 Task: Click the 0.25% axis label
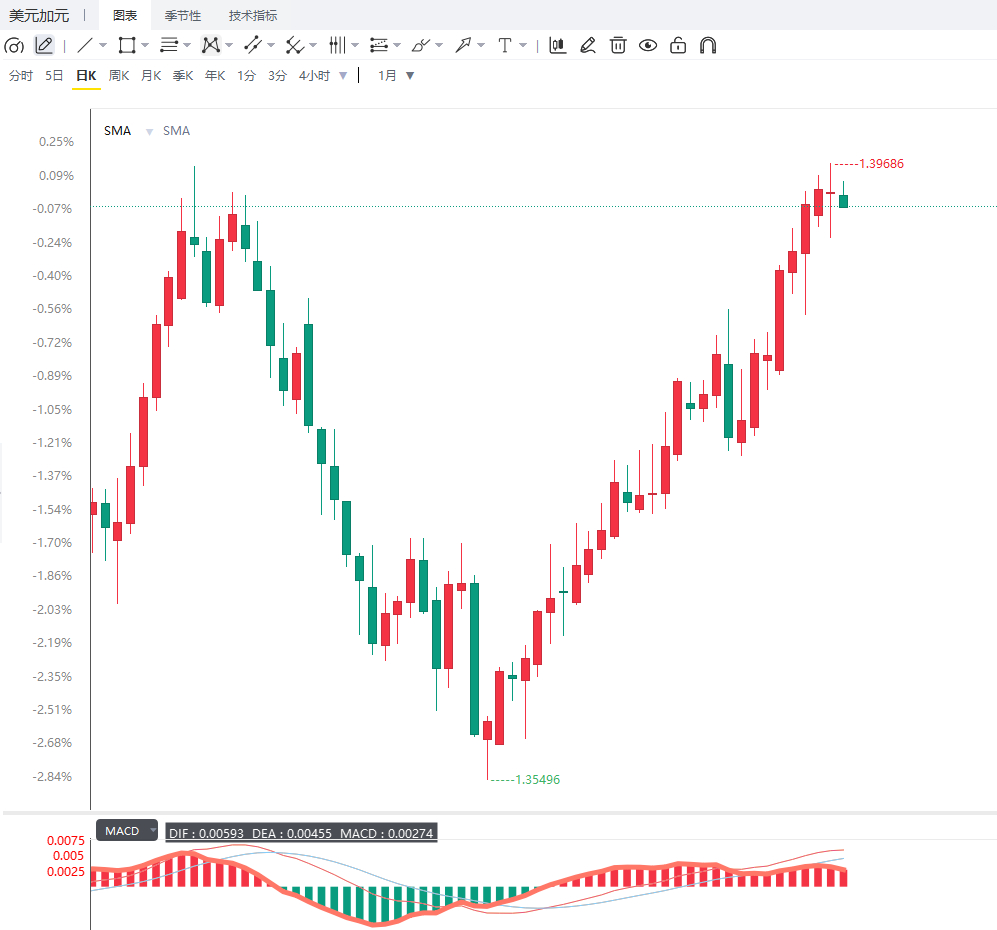[57, 142]
